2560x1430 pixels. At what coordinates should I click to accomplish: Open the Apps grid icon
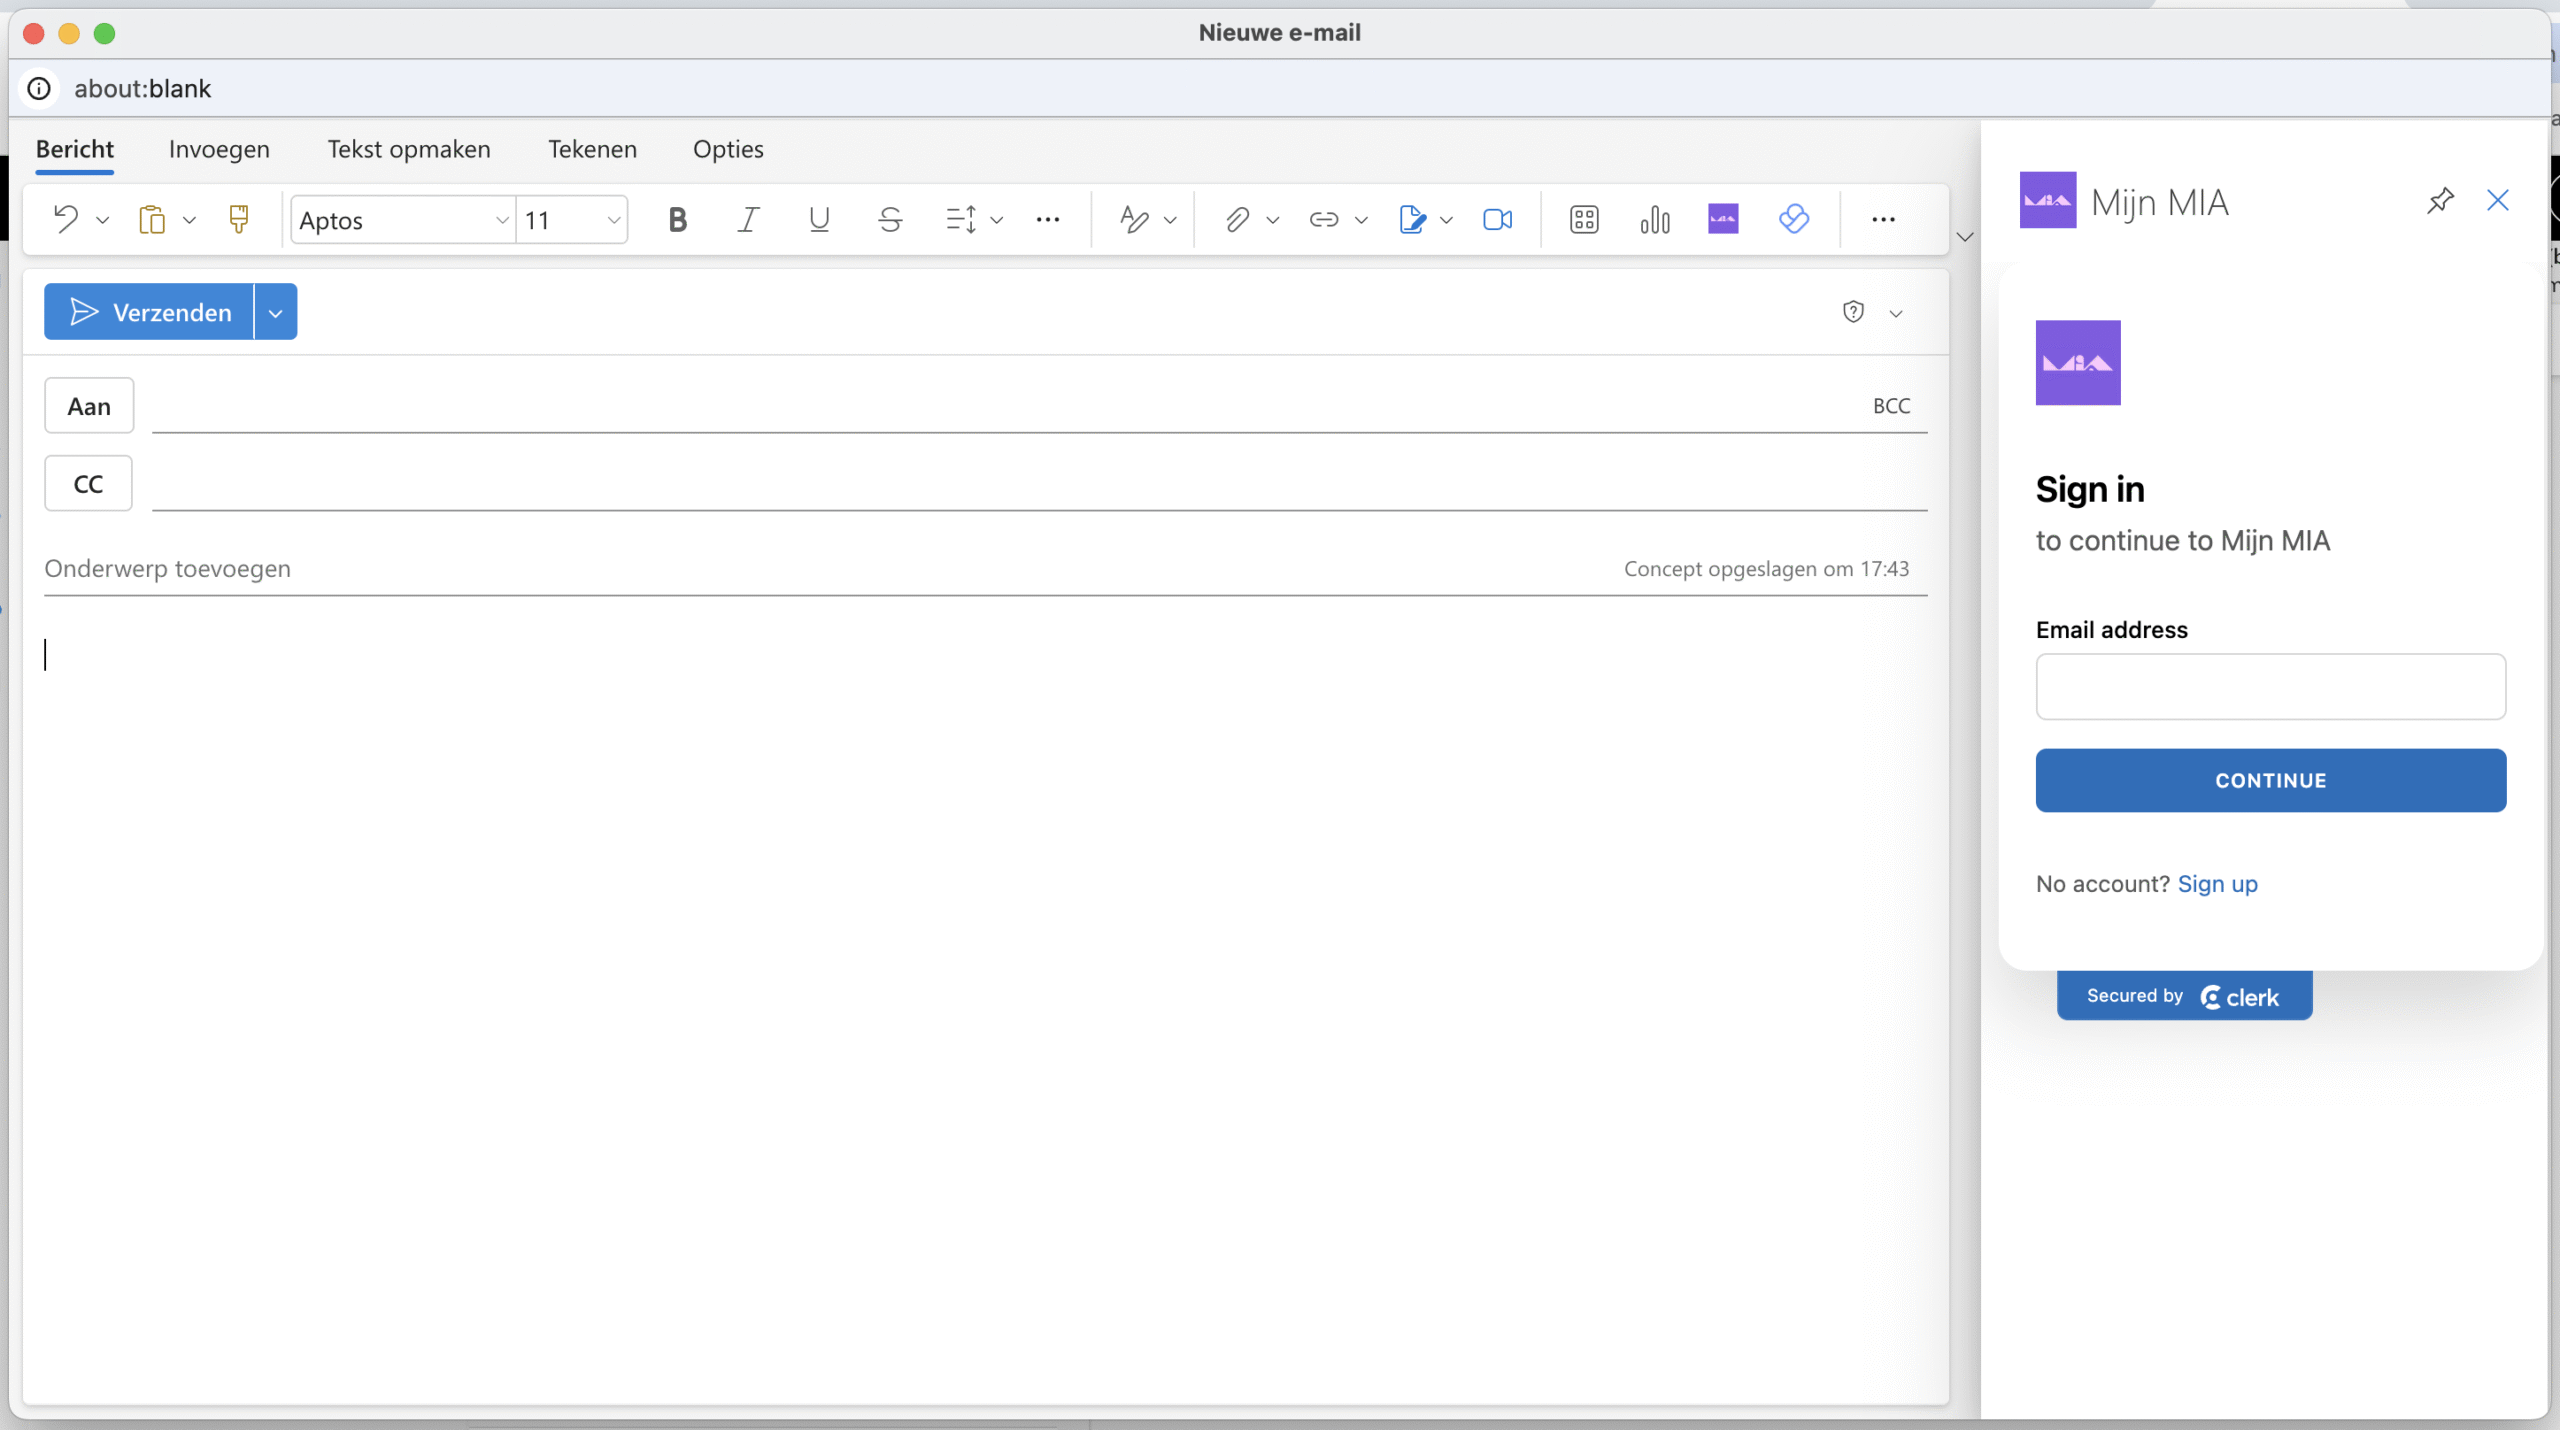[x=1584, y=219]
